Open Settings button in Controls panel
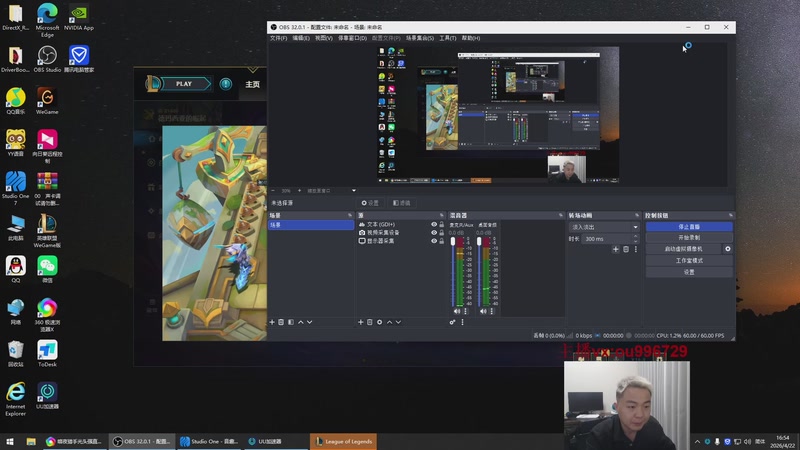800x450 pixels. coord(689,272)
